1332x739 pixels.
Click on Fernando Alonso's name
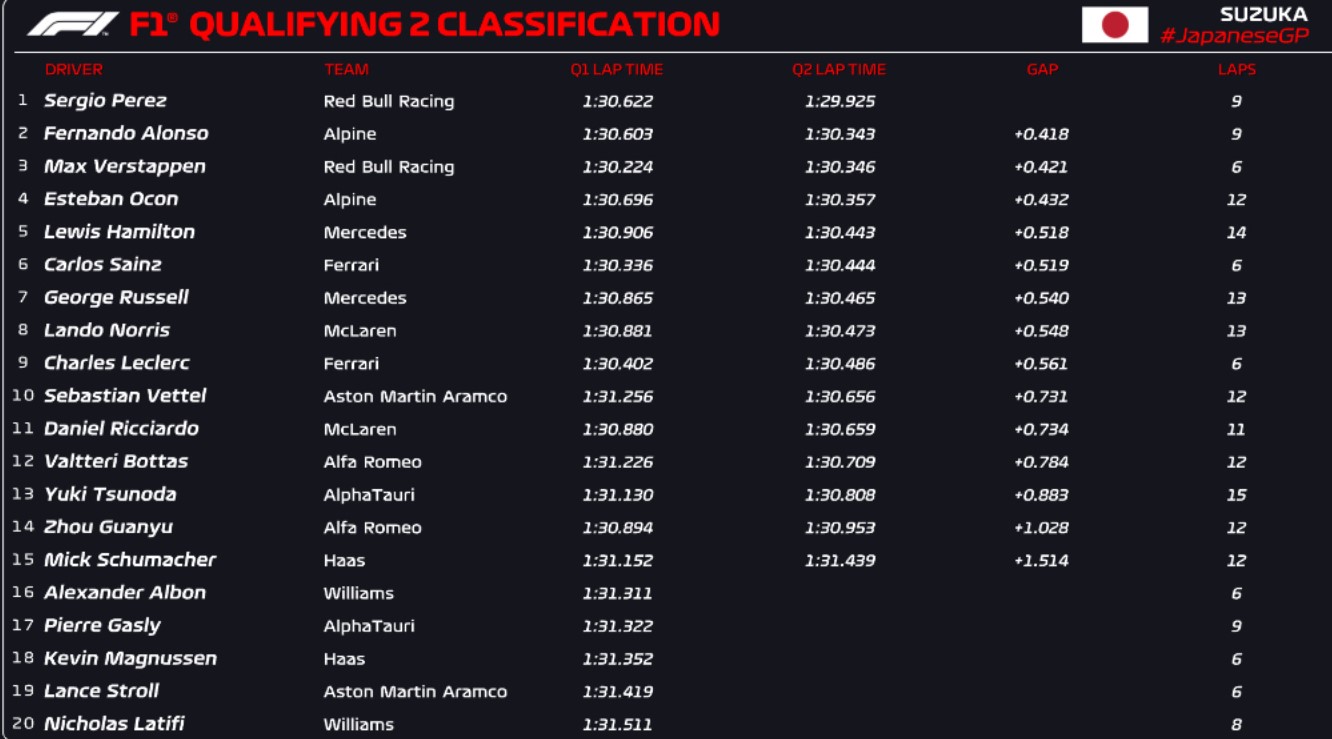click(126, 134)
